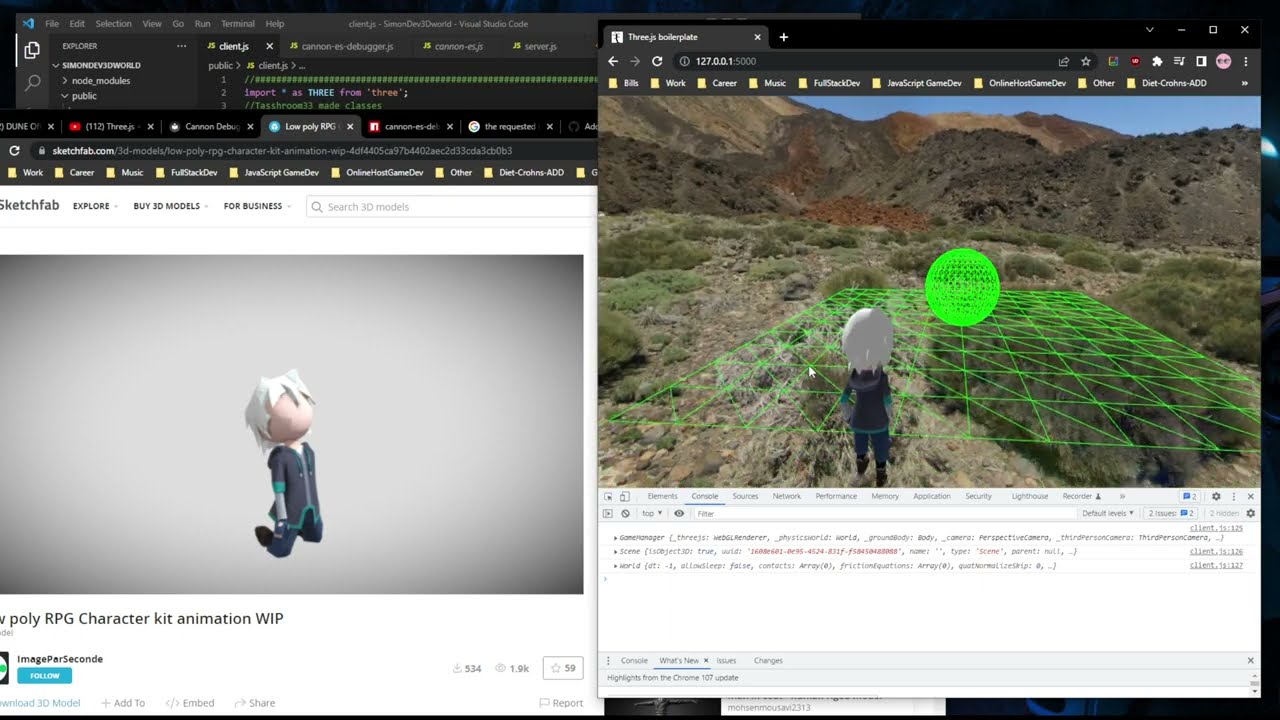Close the client.js editor tab

click(x=269, y=46)
